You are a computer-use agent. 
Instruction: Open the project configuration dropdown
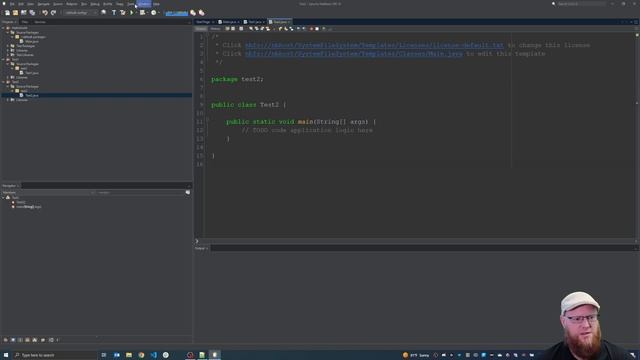[x=81, y=13]
